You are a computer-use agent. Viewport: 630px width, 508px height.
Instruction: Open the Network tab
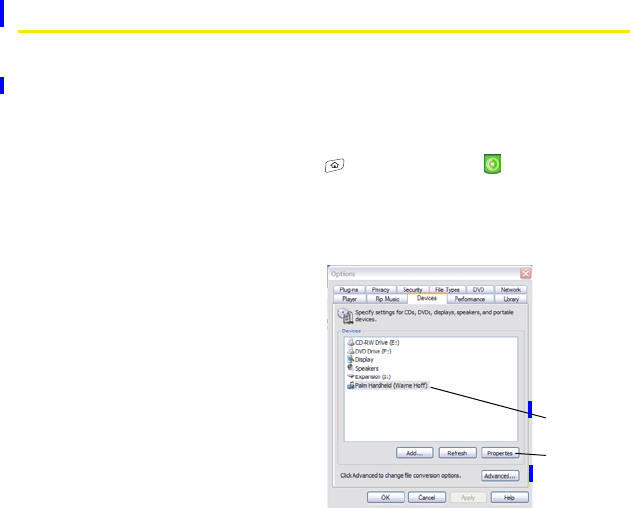coord(511,289)
